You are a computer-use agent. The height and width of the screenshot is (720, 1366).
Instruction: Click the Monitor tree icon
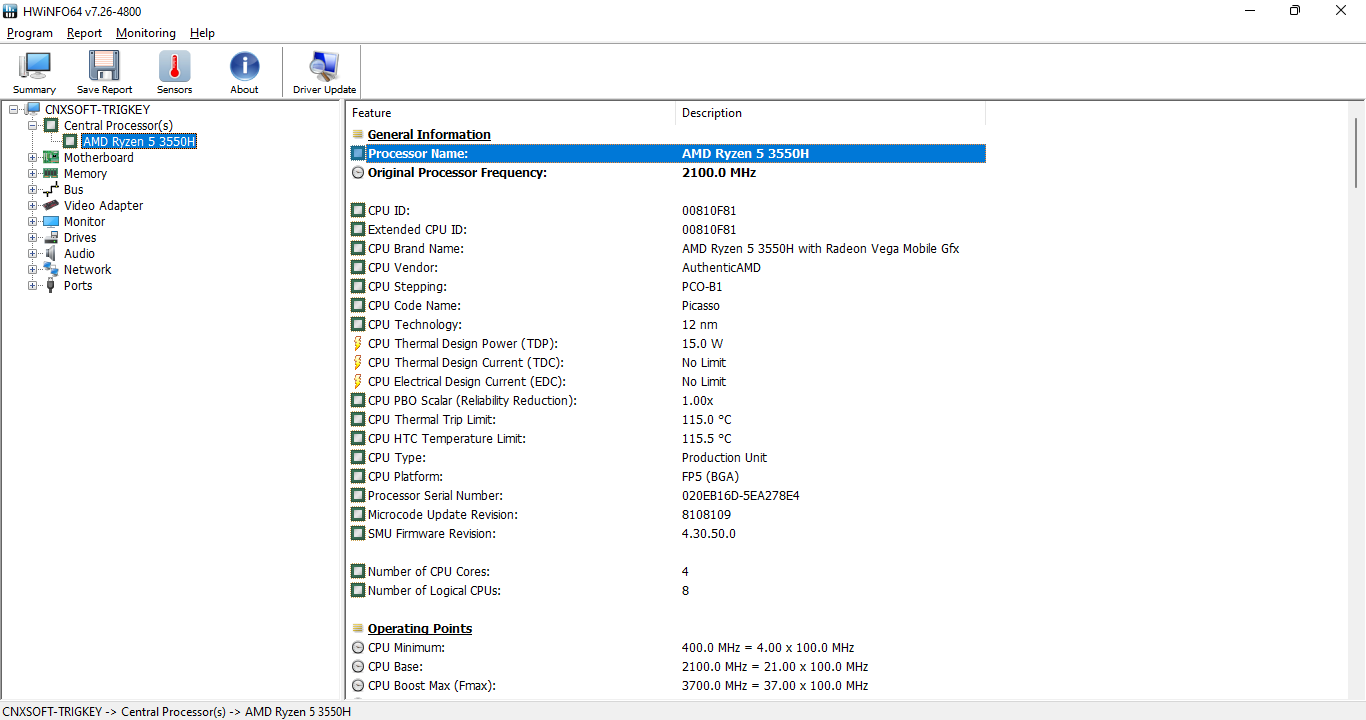click(x=51, y=221)
